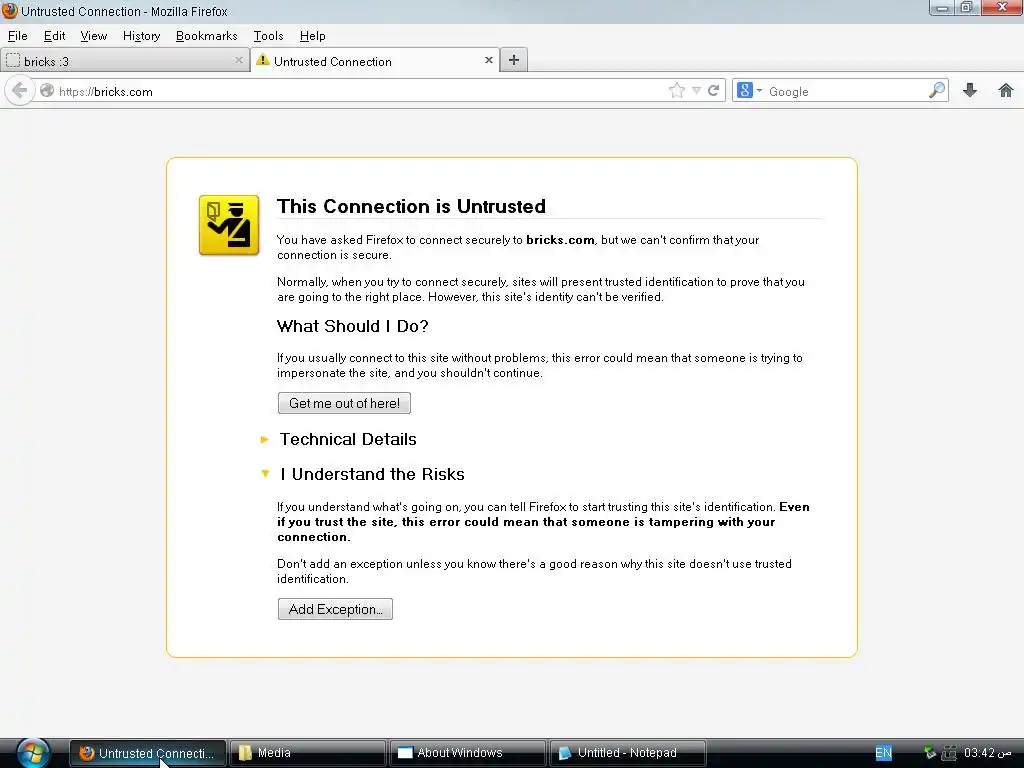This screenshot has width=1024, height=768.
Task: Restore down the Firefox window
Action: click(x=967, y=8)
